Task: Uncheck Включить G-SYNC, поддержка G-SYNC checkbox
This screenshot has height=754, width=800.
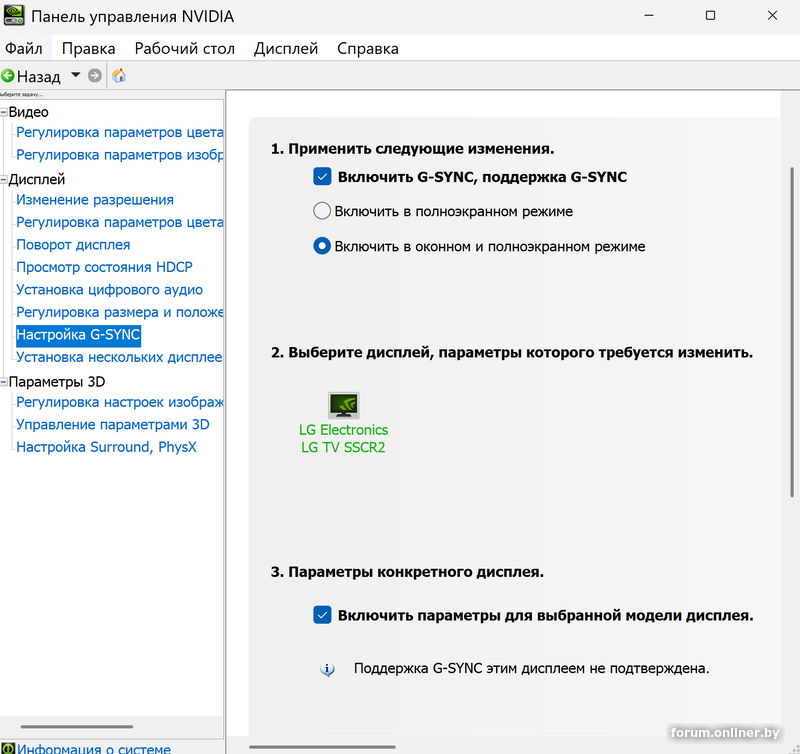Action: [322, 177]
